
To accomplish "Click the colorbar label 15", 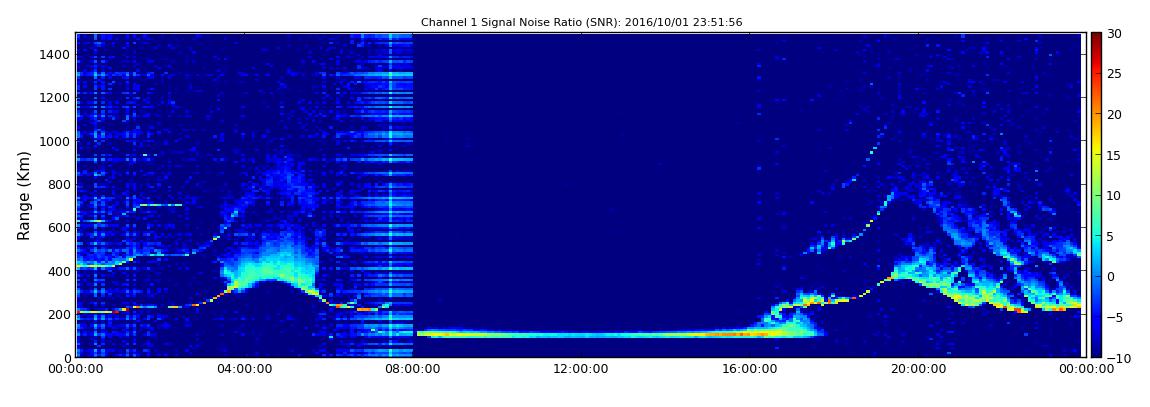I will [1115, 155].
